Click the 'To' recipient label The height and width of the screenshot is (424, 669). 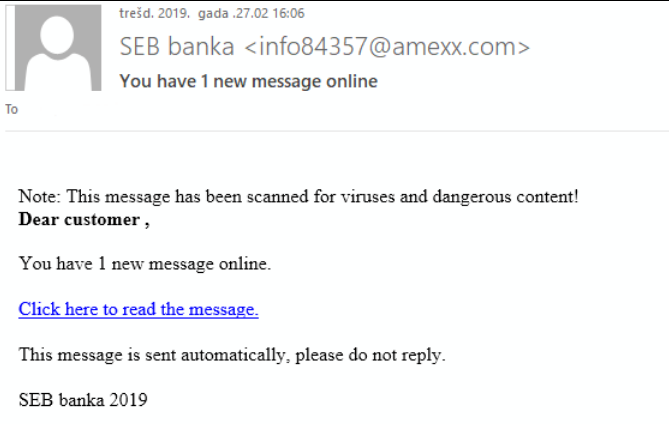pyautogui.click(x=12, y=110)
